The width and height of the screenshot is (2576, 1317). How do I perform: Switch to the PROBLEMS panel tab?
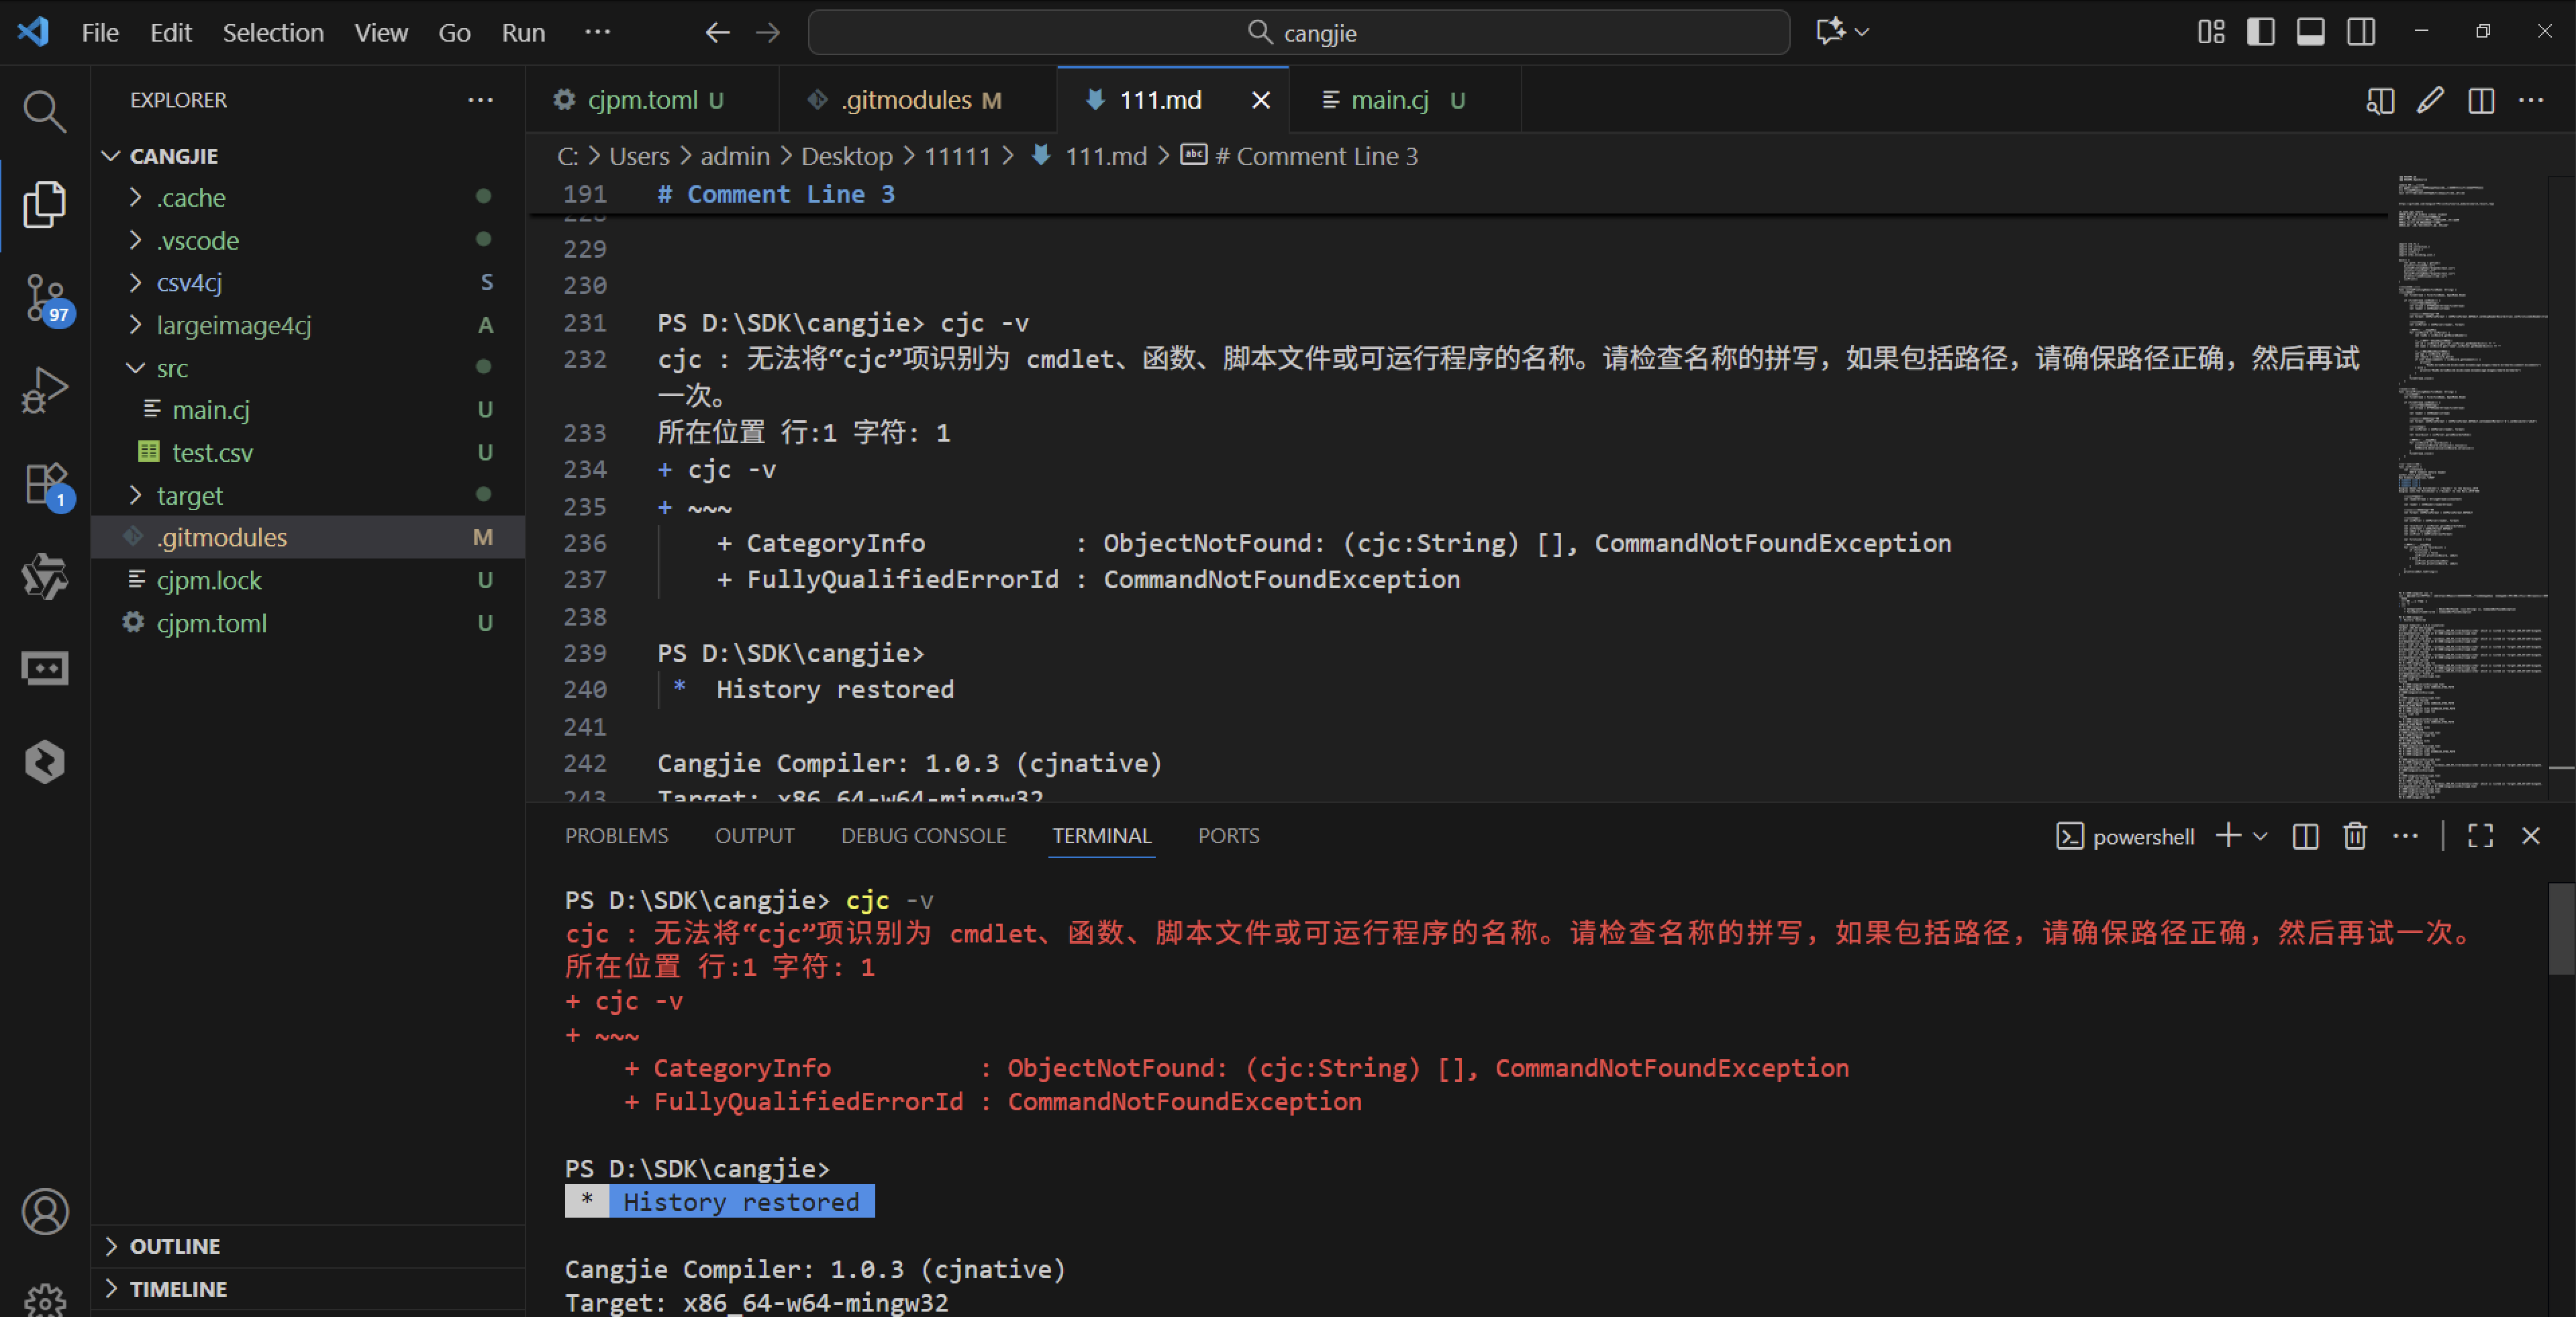[616, 836]
